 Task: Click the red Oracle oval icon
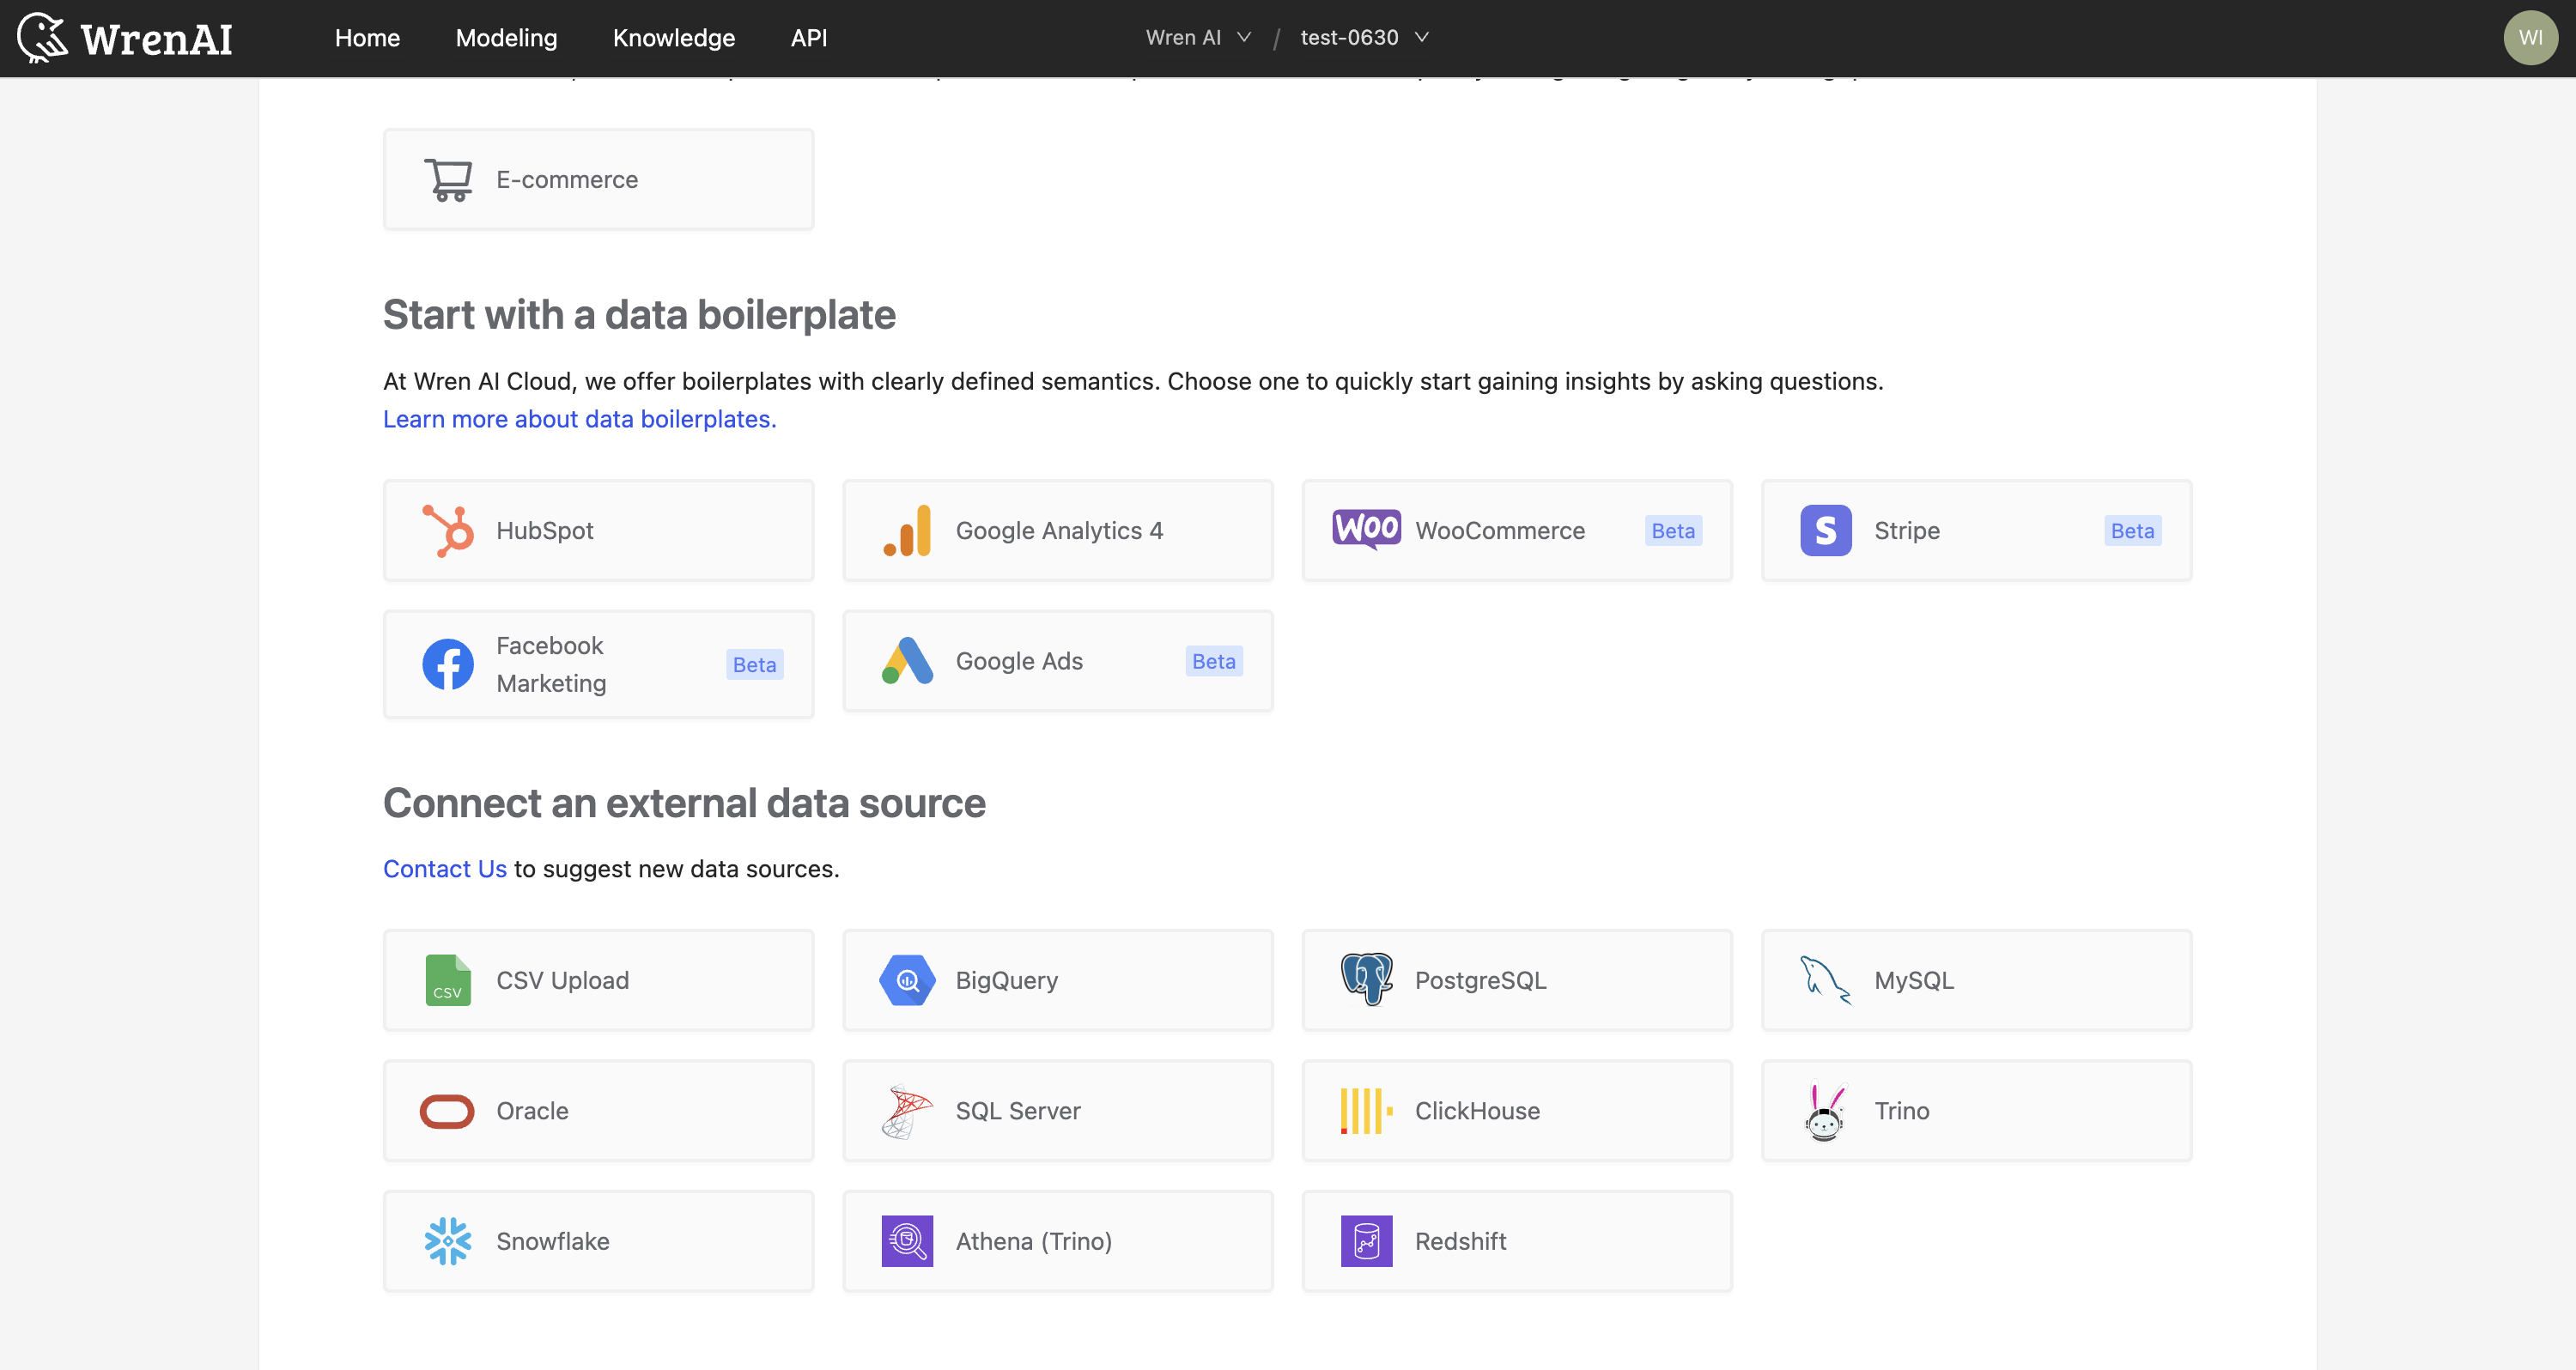tap(447, 1111)
